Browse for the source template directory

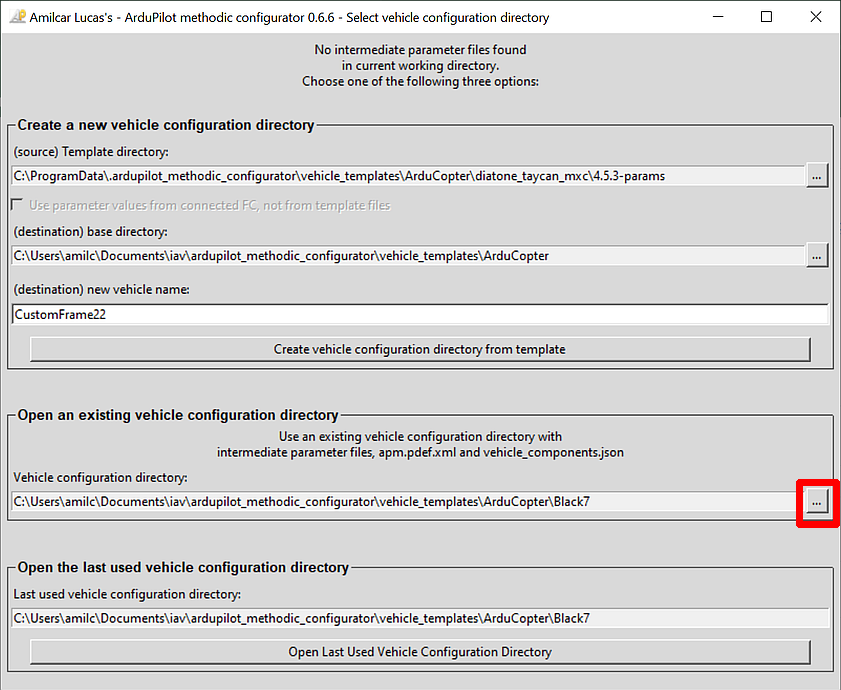[x=817, y=176]
